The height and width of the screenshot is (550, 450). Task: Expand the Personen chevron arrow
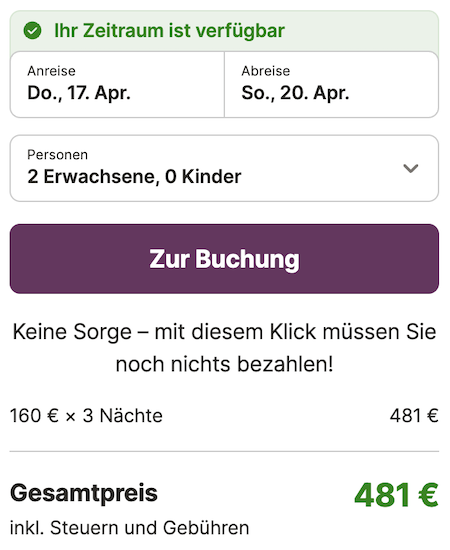point(410,168)
